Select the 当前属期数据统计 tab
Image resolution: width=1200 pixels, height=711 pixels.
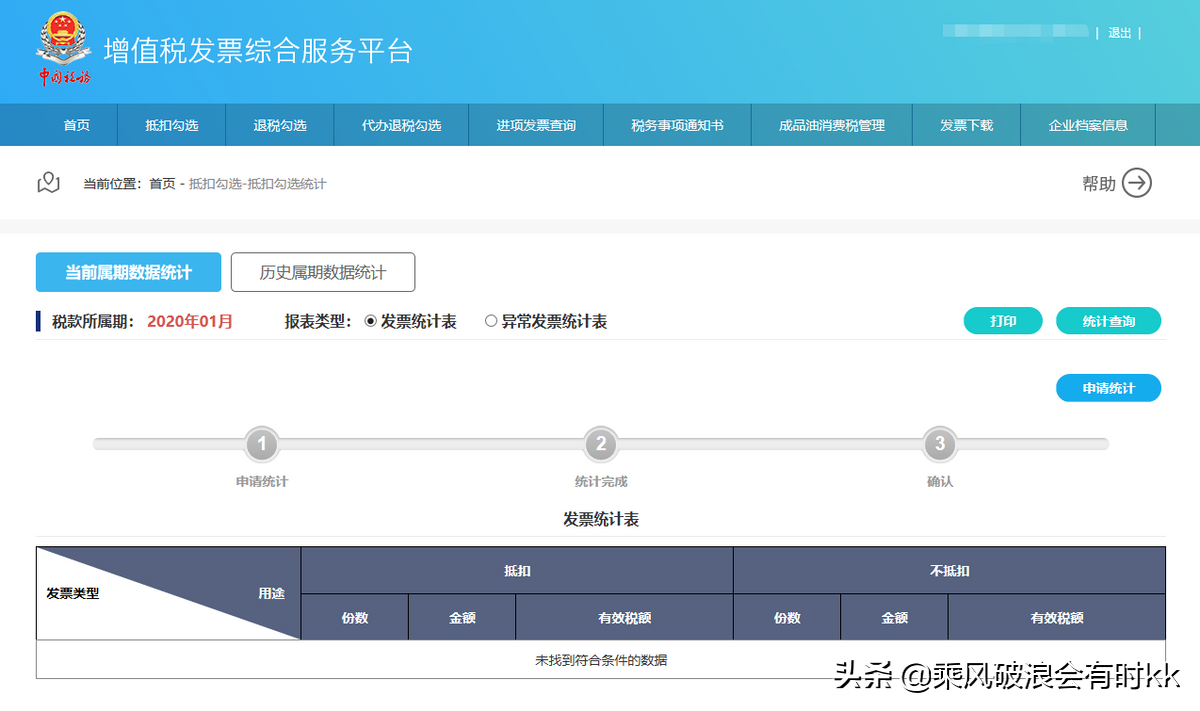[128, 271]
